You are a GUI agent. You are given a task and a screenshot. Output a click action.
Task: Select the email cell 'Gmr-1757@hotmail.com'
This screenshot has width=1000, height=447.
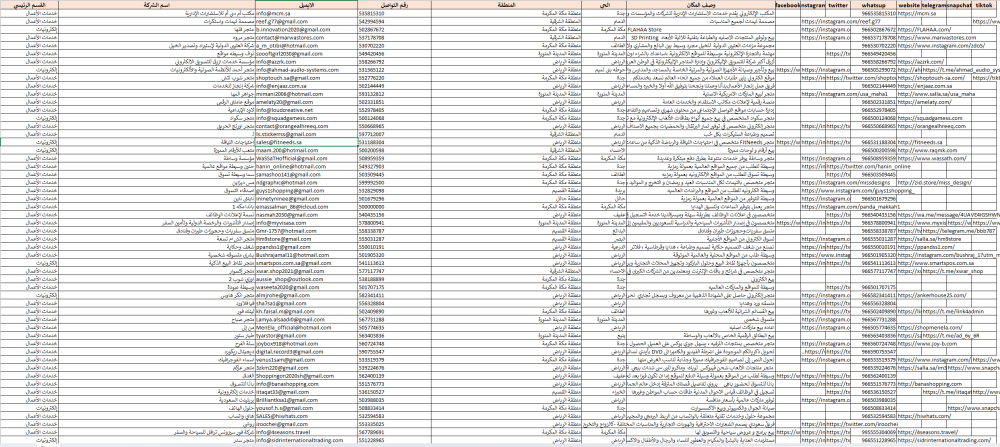click(306, 231)
